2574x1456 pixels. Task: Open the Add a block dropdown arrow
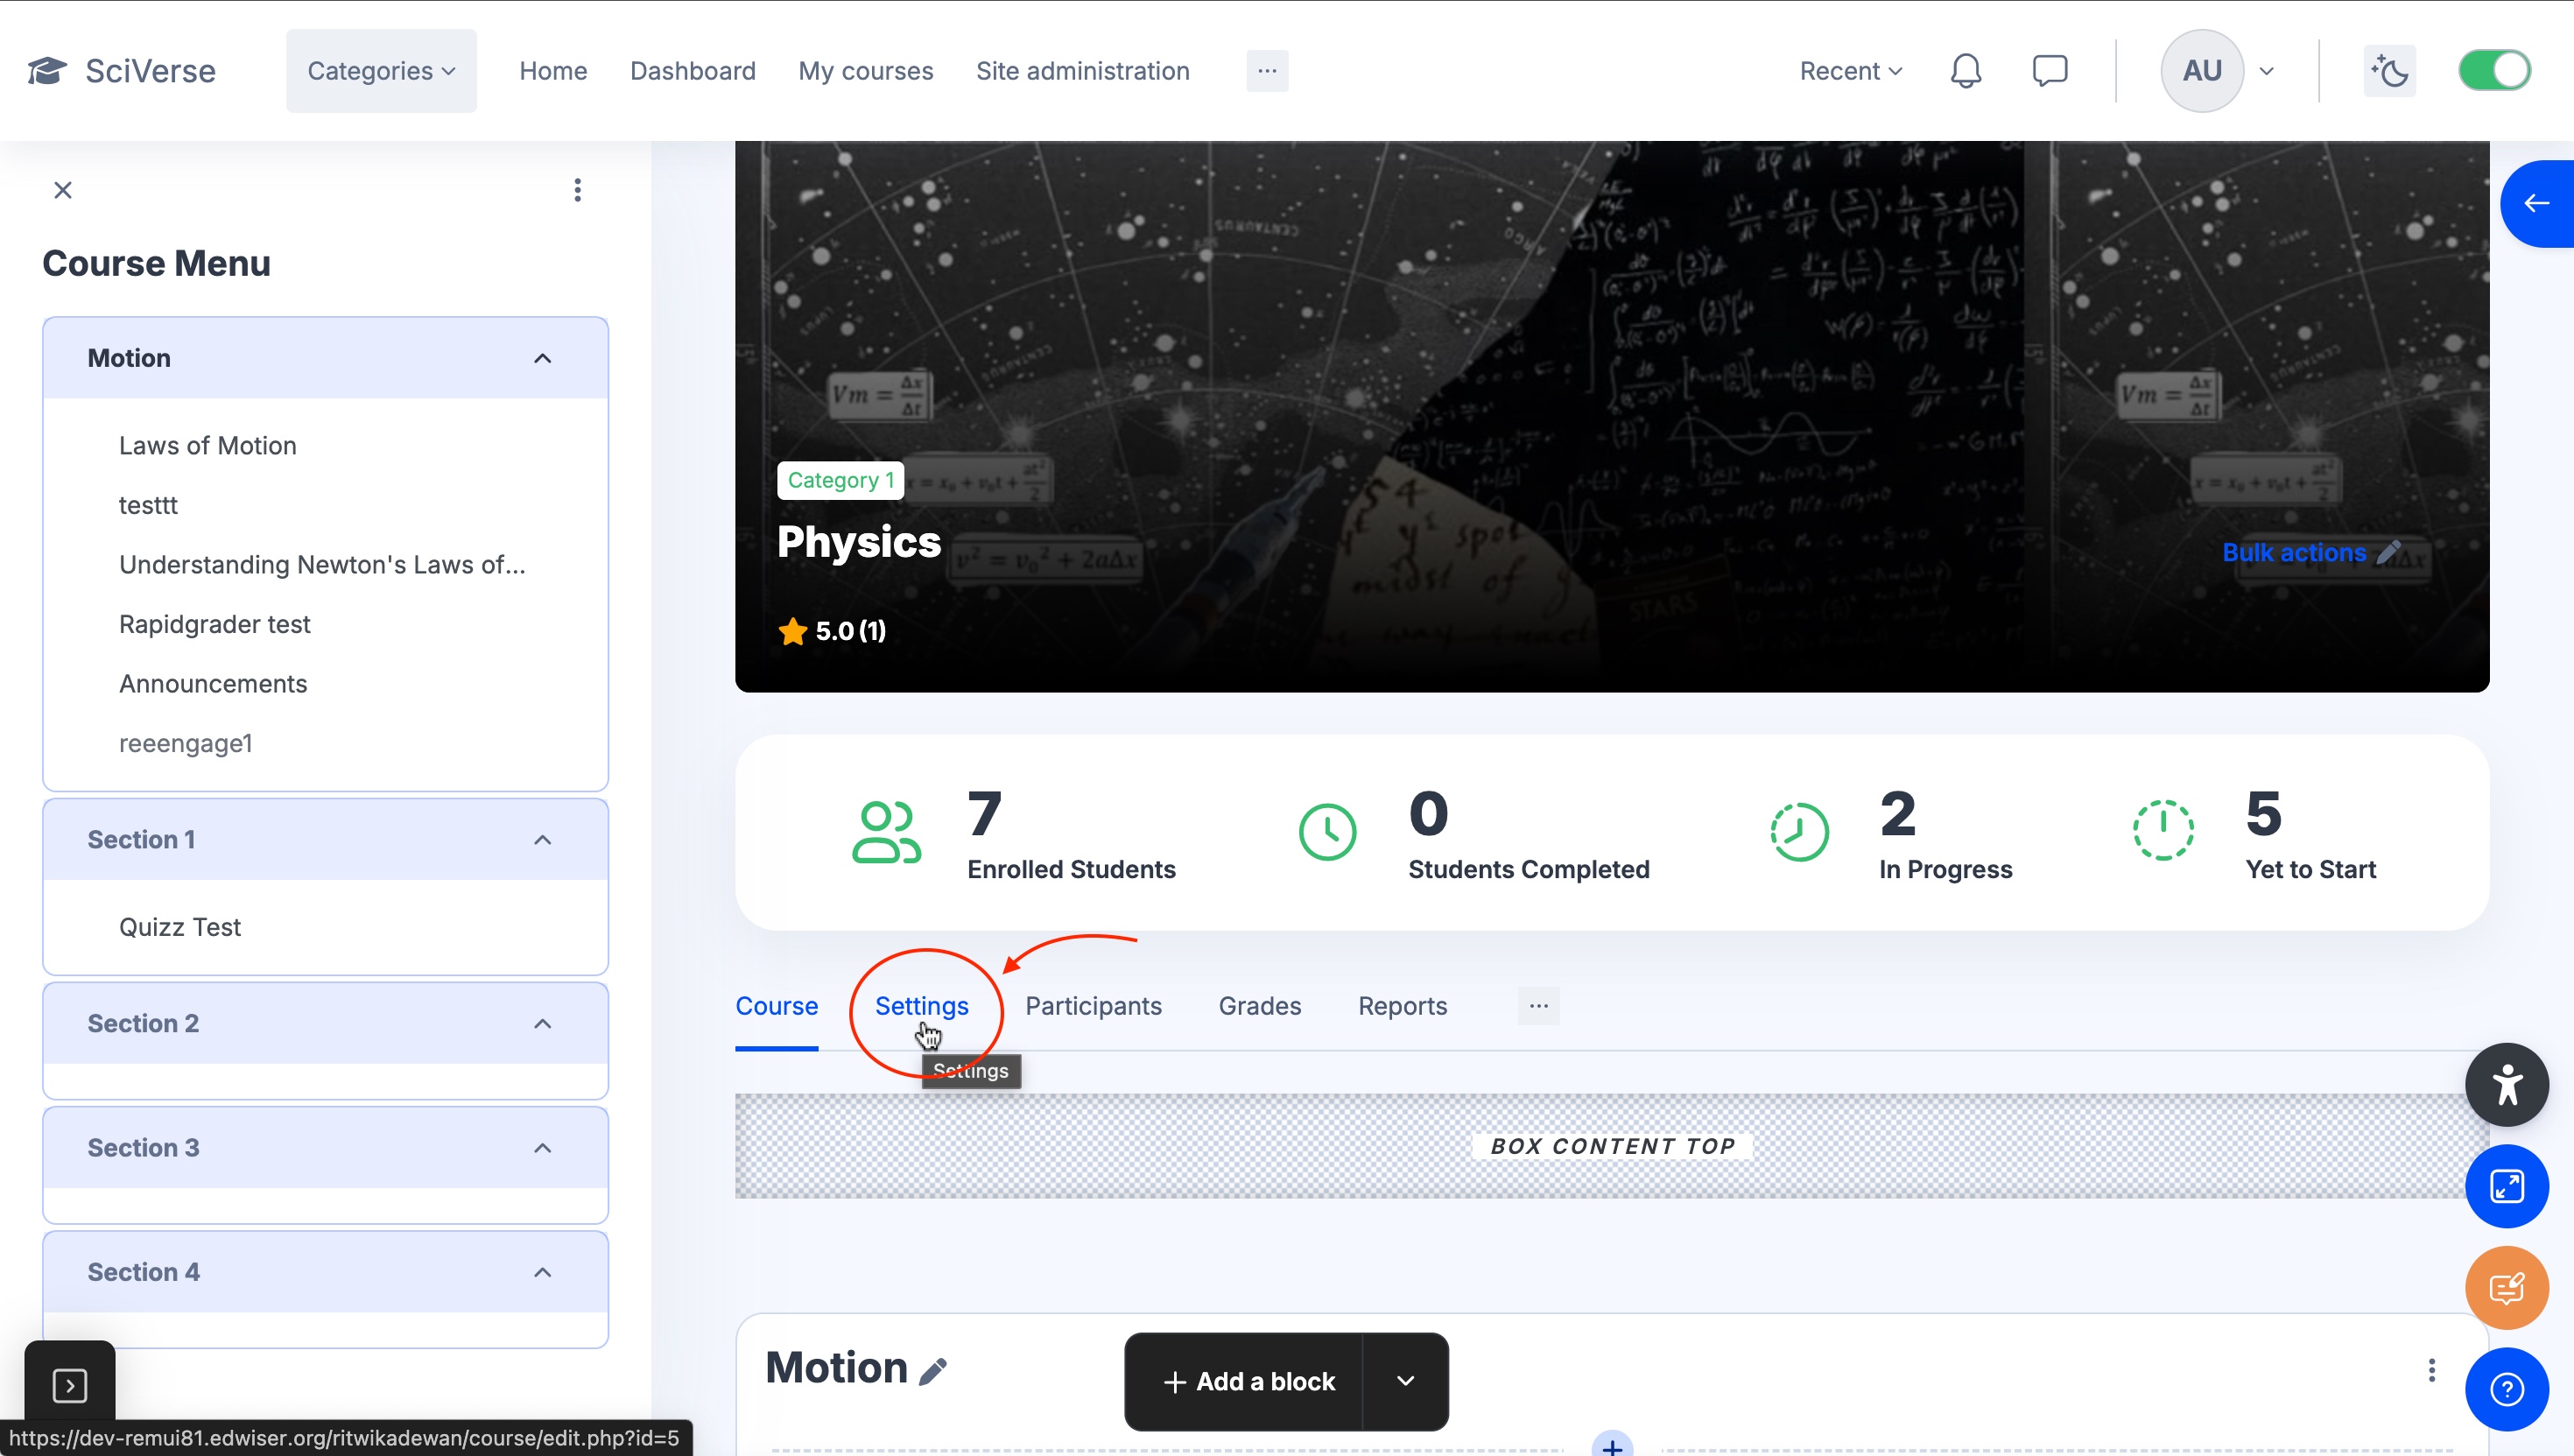coord(1405,1381)
